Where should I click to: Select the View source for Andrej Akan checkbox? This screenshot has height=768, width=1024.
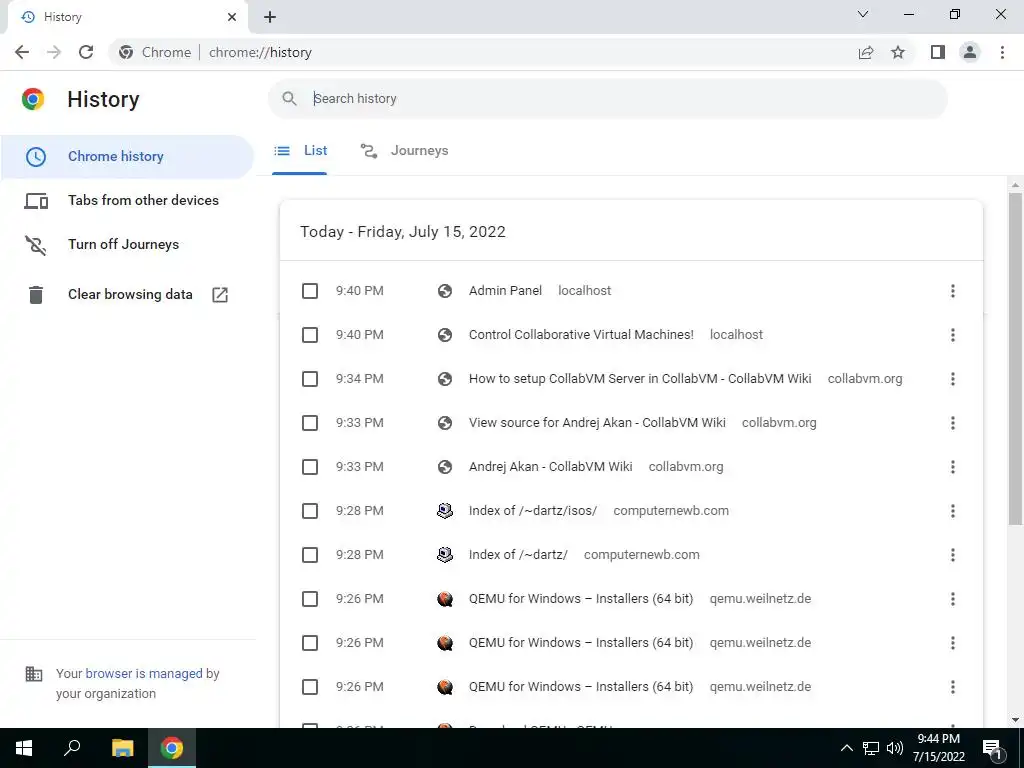click(x=310, y=423)
